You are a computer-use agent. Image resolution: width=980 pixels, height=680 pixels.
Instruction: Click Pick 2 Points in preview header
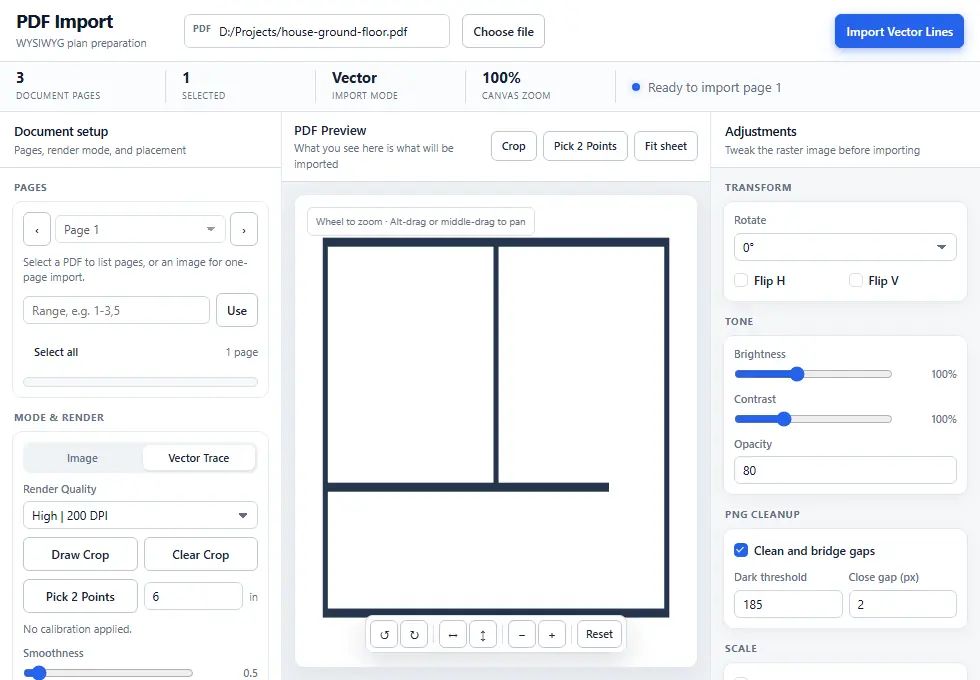coord(585,146)
